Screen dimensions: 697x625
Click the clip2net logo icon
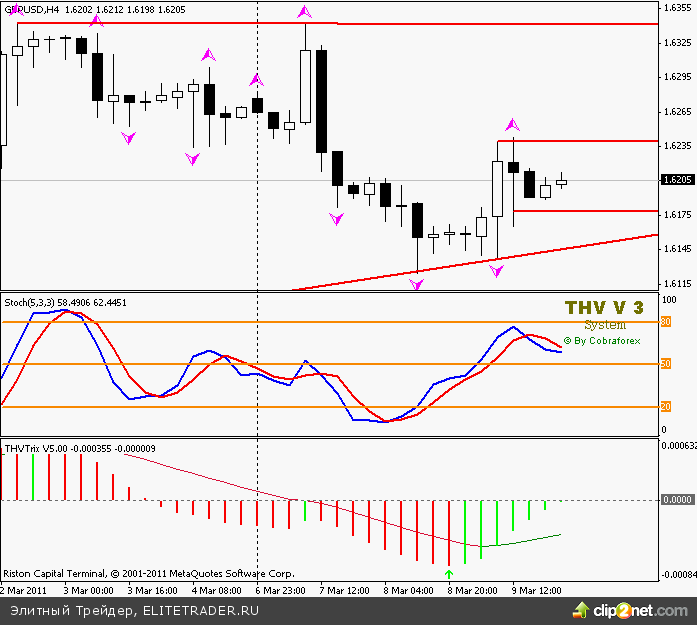coord(582,608)
